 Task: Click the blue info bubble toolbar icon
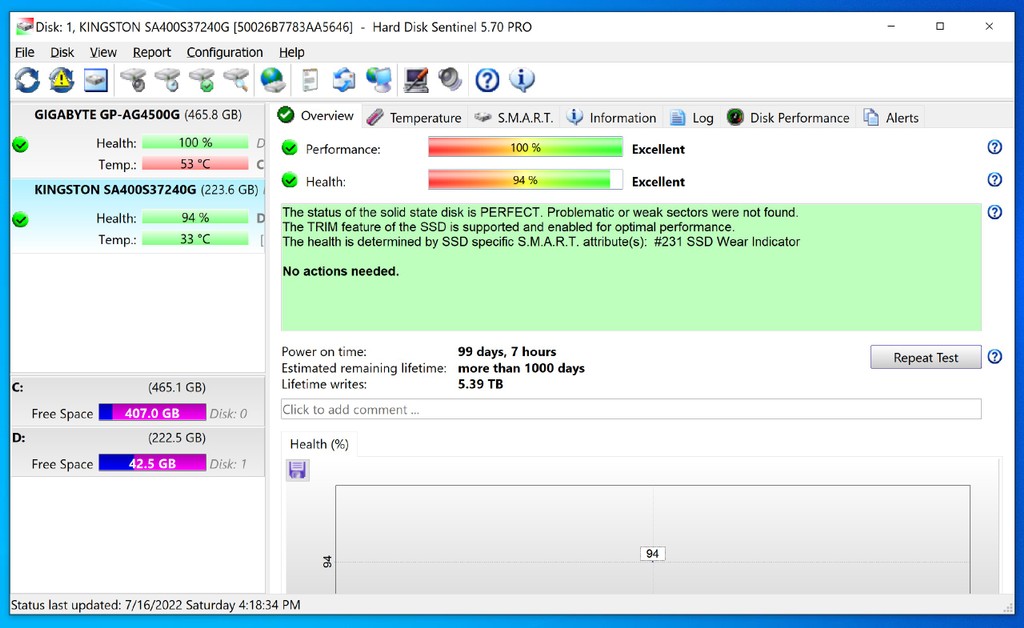tap(521, 80)
